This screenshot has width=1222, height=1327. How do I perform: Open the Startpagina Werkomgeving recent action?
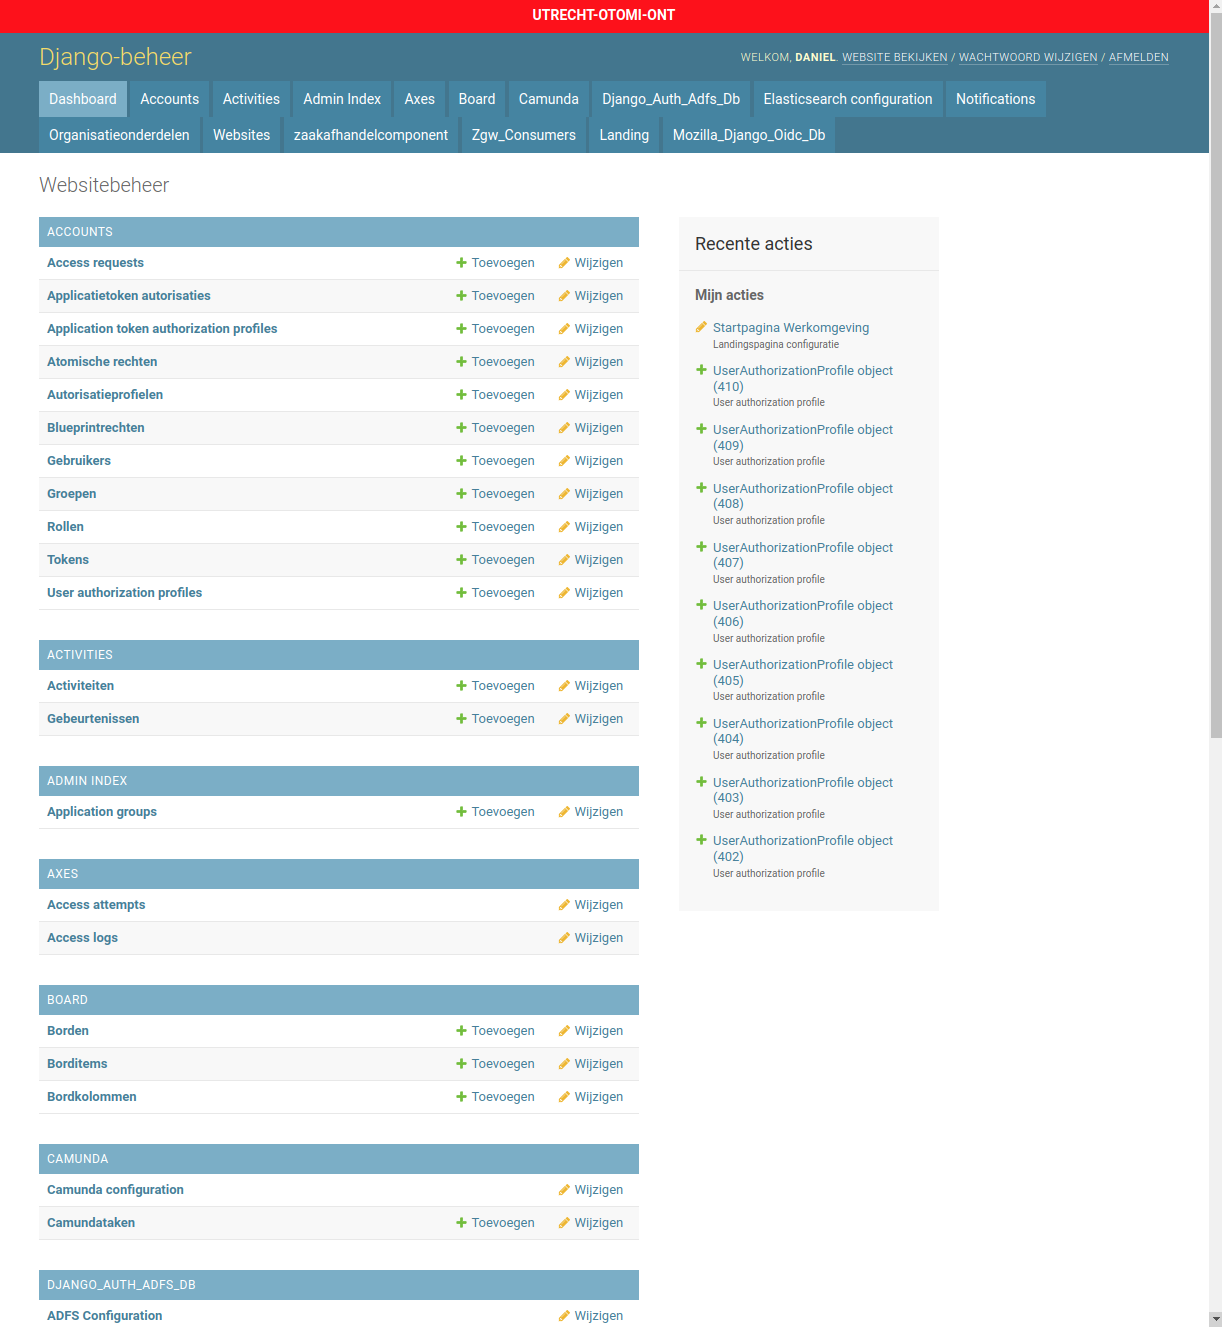[x=791, y=328]
